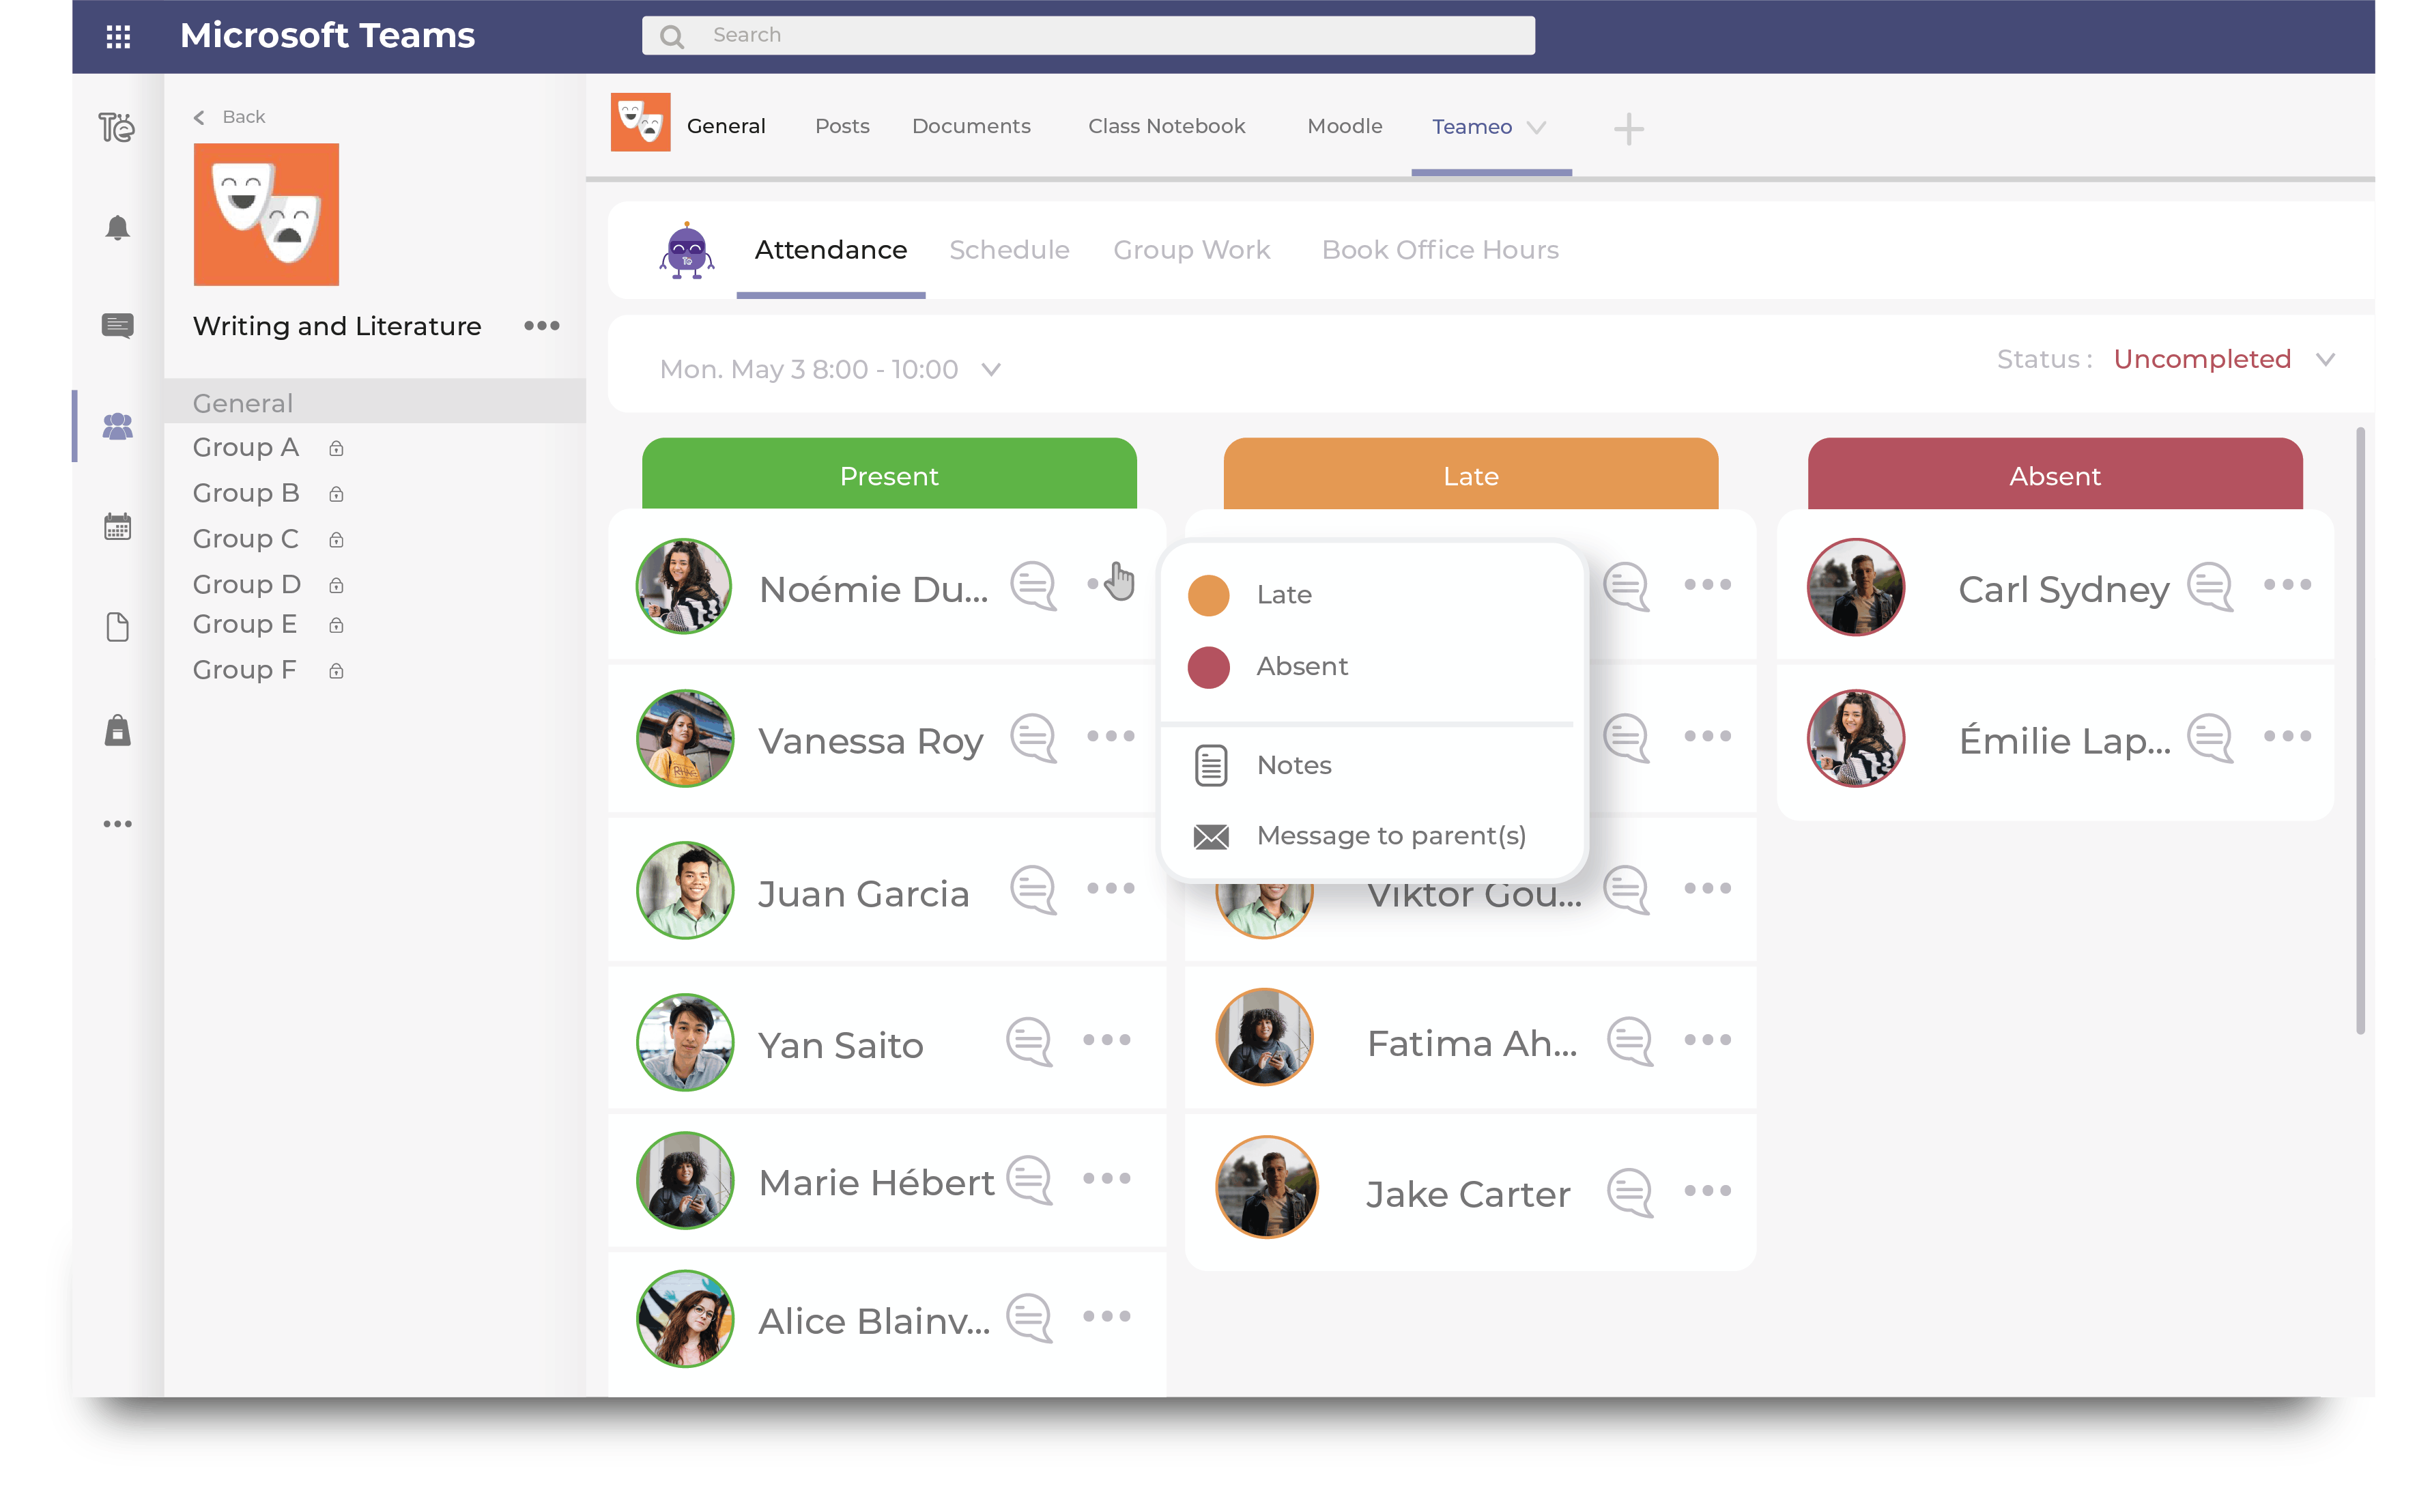Click the Files icon in the left rail

117,627
